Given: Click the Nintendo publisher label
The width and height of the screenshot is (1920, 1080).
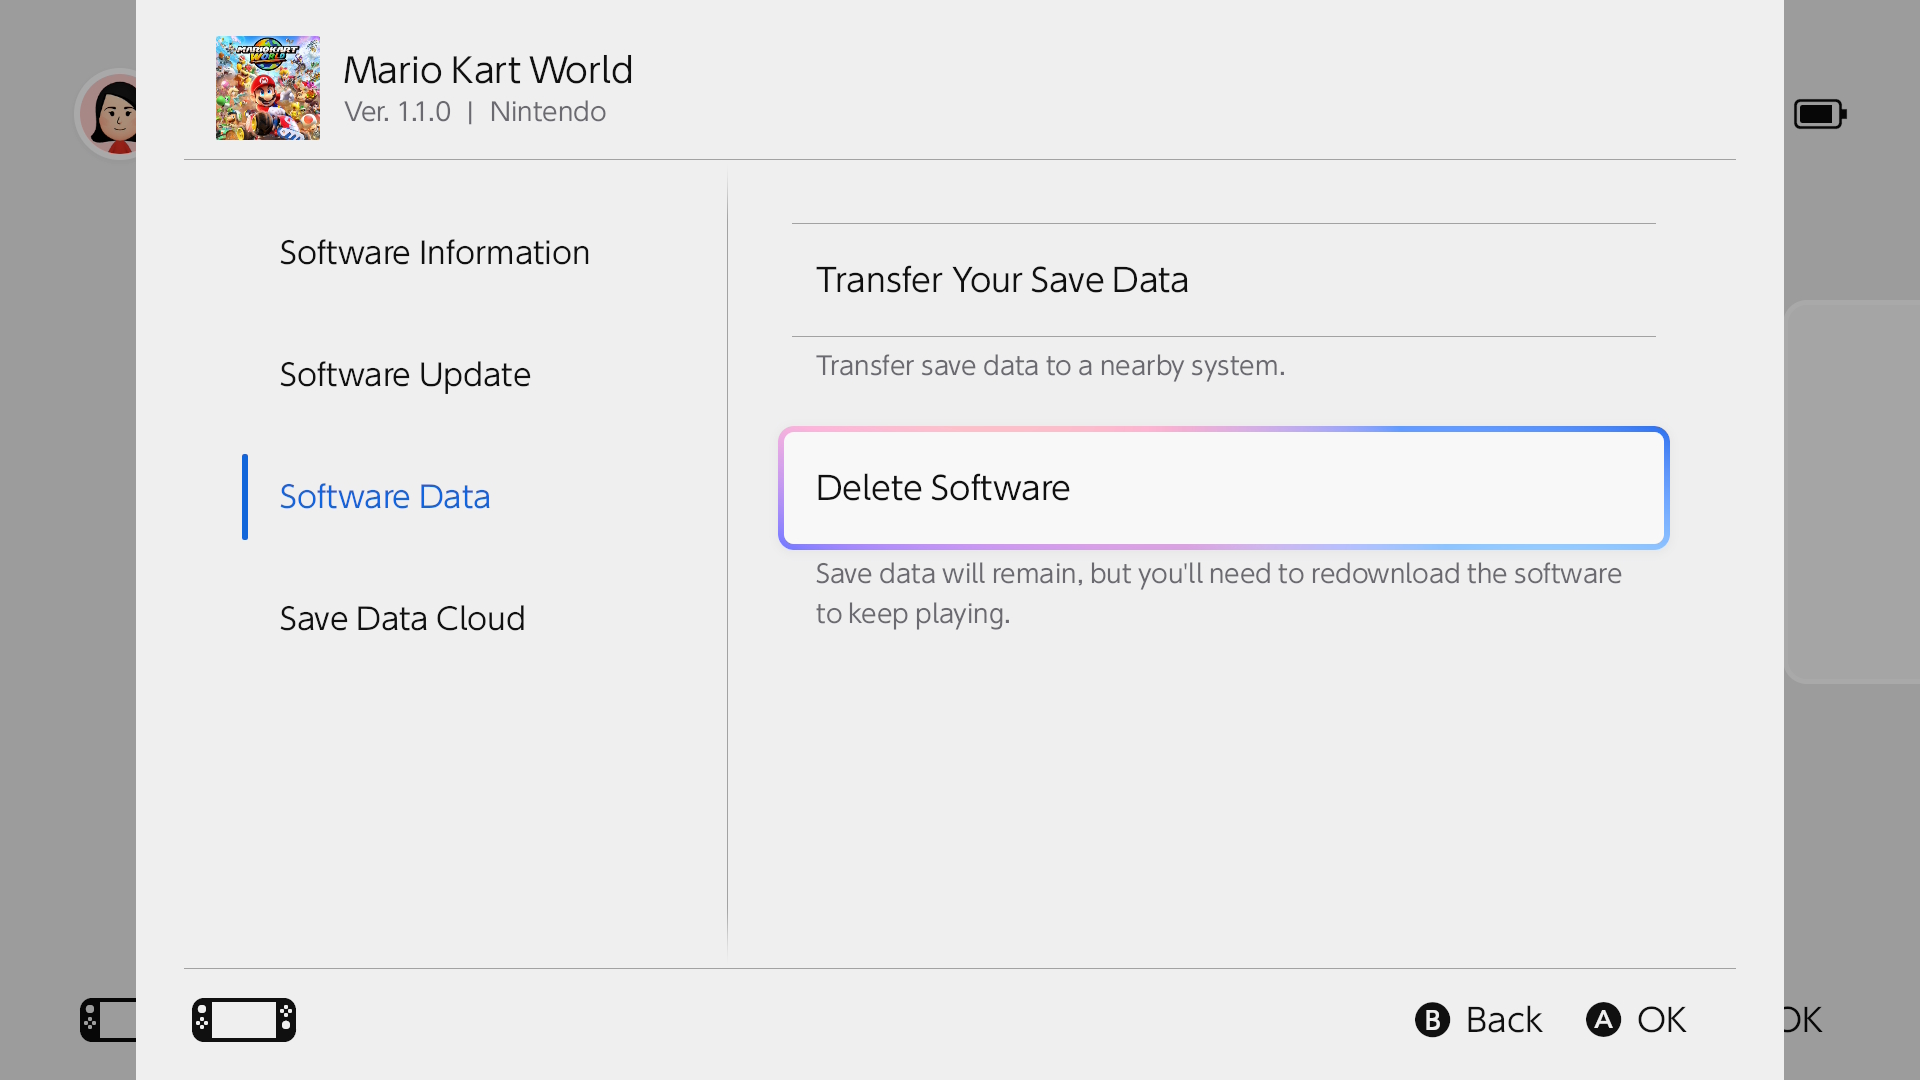Looking at the screenshot, I should pos(547,112).
